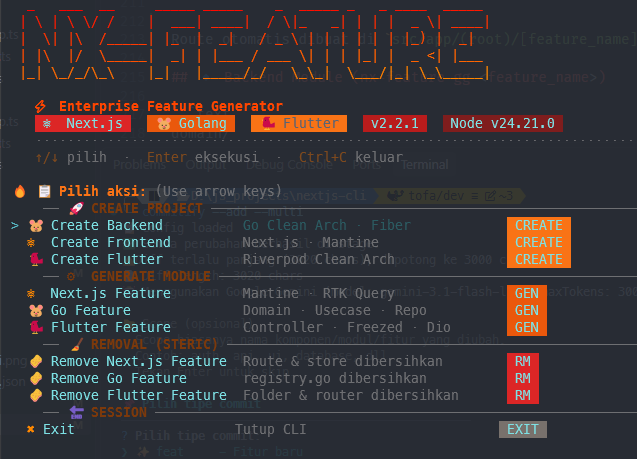Click the bird icon on Create Flutter row

36,260
